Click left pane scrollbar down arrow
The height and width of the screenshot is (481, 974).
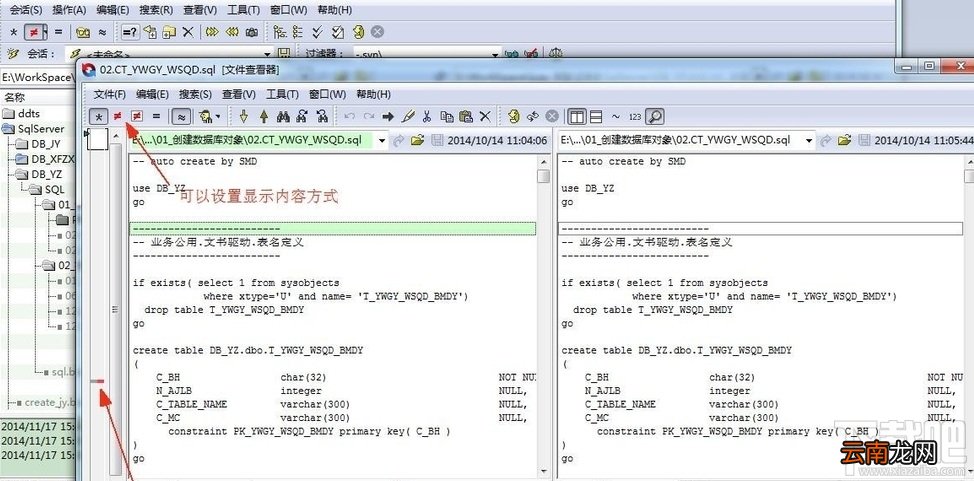click(544, 472)
